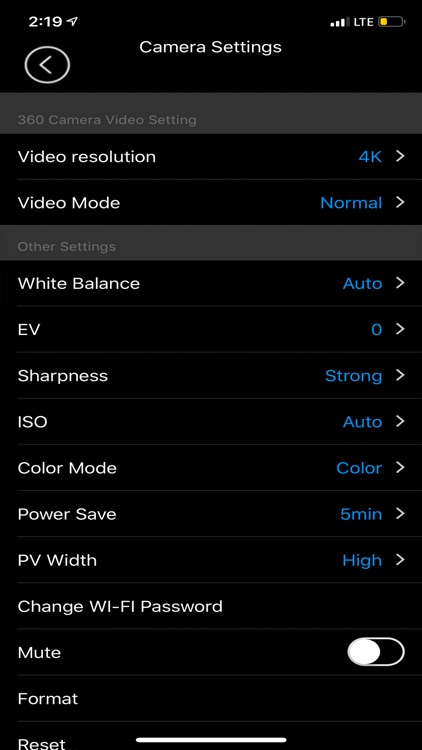This screenshot has height=750, width=422.
Task: Tap the EV chevron arrow
Action: click(400, 329)
